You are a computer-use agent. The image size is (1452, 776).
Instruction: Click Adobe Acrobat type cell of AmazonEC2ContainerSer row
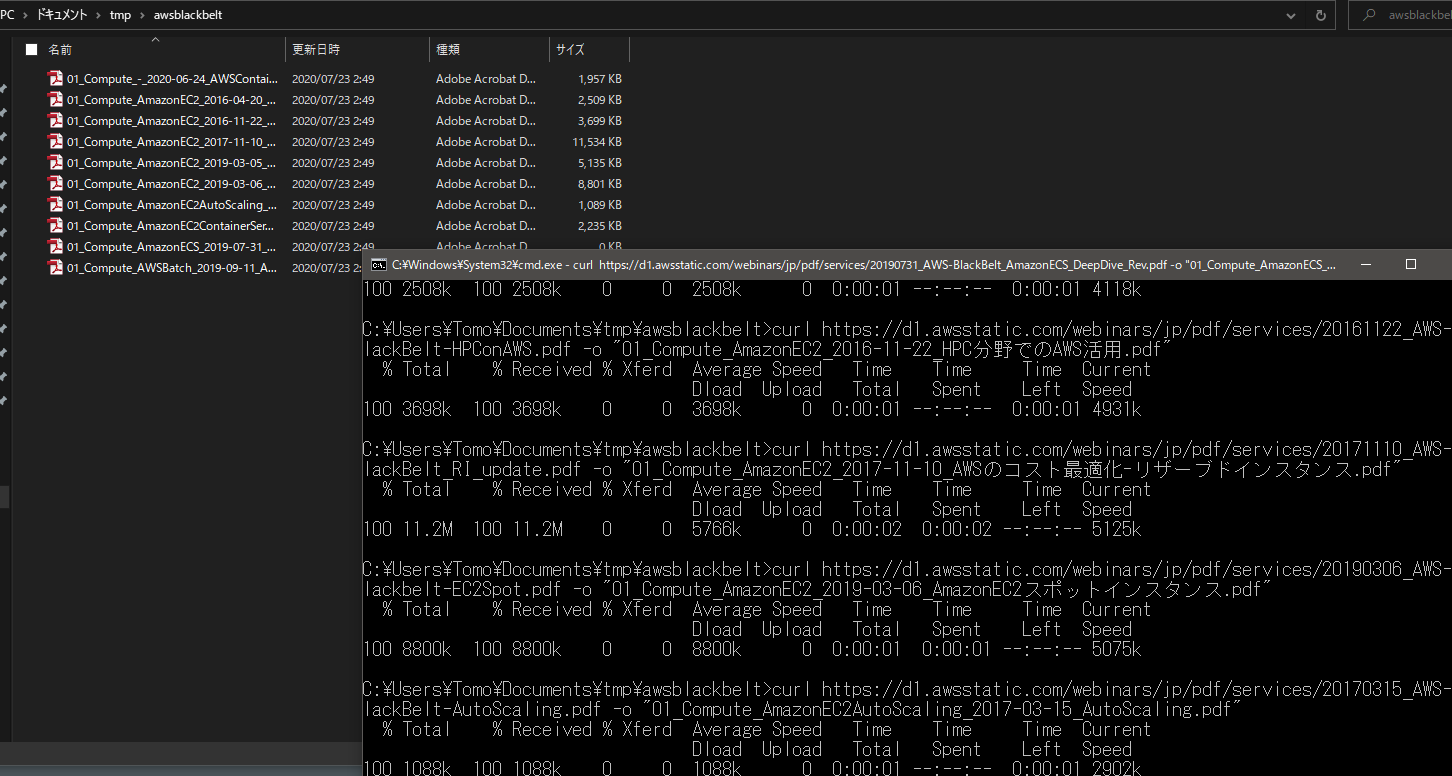(x=486, y=225)
